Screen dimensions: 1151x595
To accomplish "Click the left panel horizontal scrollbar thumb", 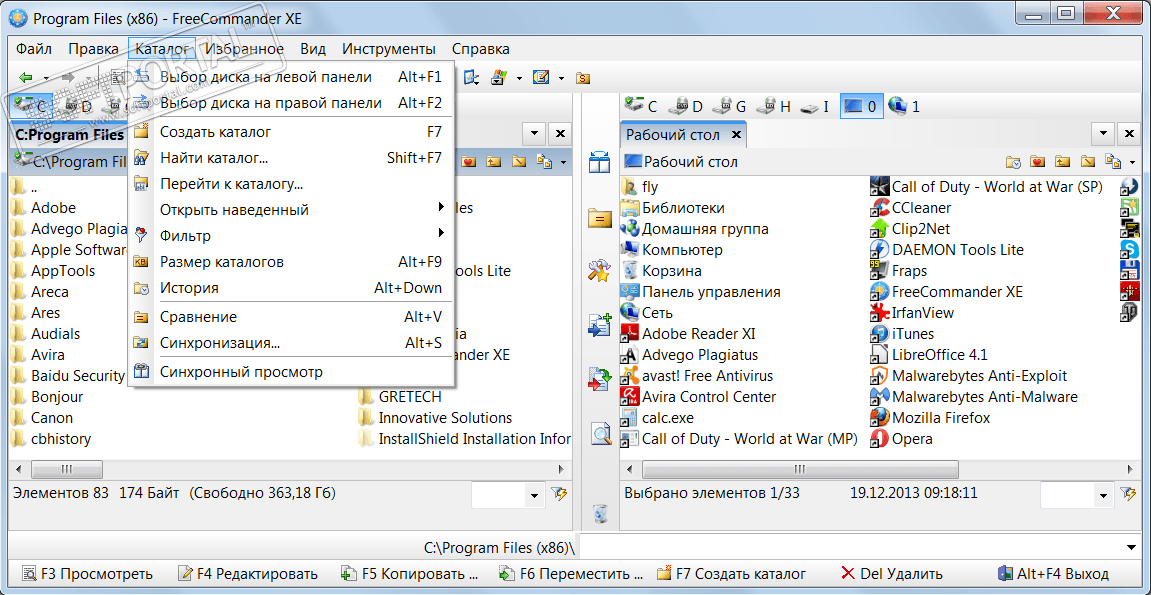I will (x=67, y=469).
